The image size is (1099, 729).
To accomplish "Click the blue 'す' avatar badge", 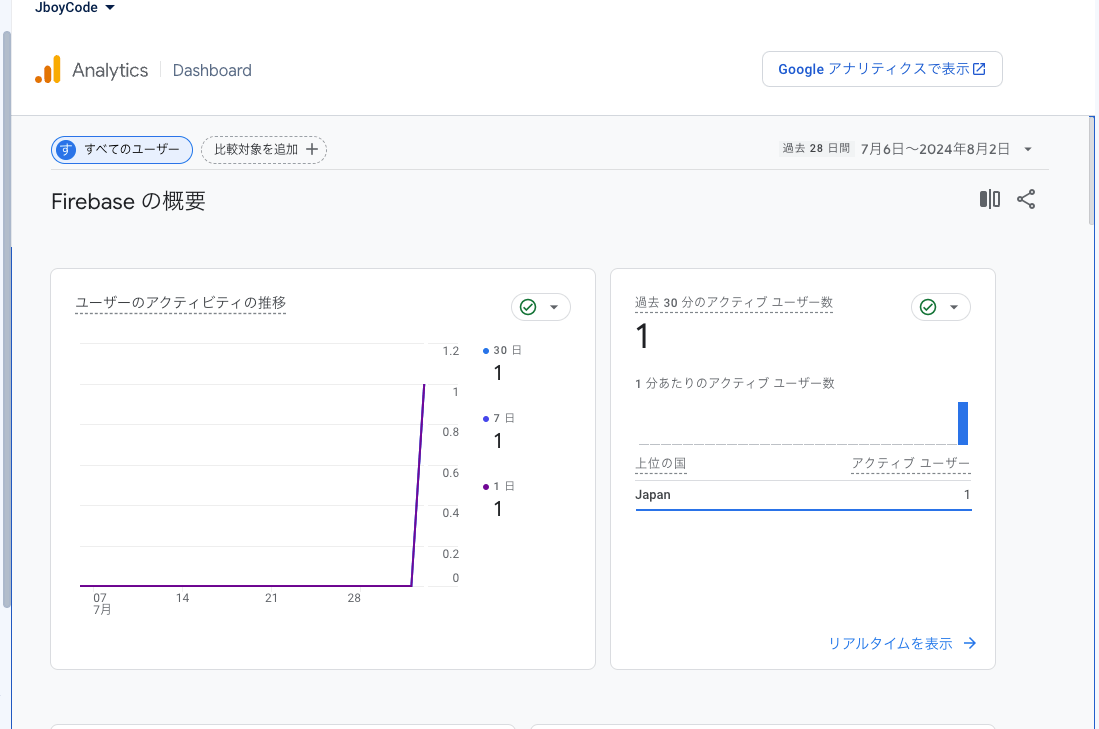I will pos(66,149).
